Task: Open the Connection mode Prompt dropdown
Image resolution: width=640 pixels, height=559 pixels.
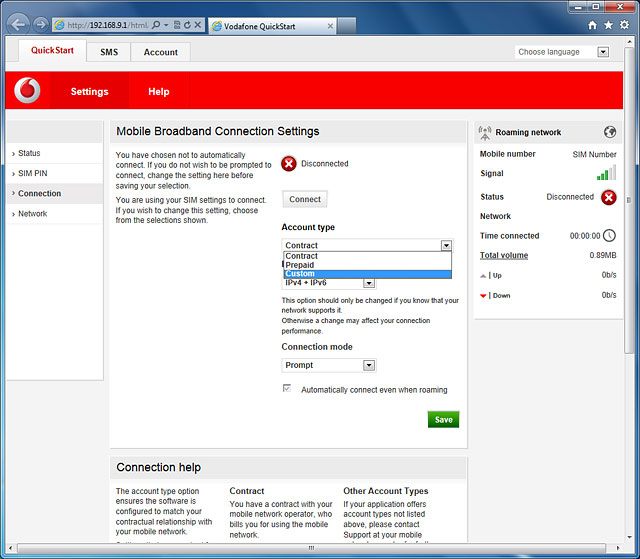Action: click(328, 366)
